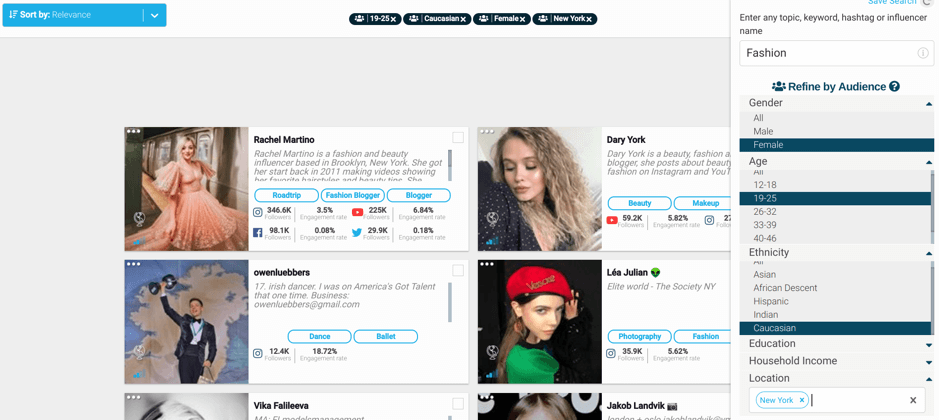
Task: Click the Refine by Audience help icon
Action: click(894, 86)
